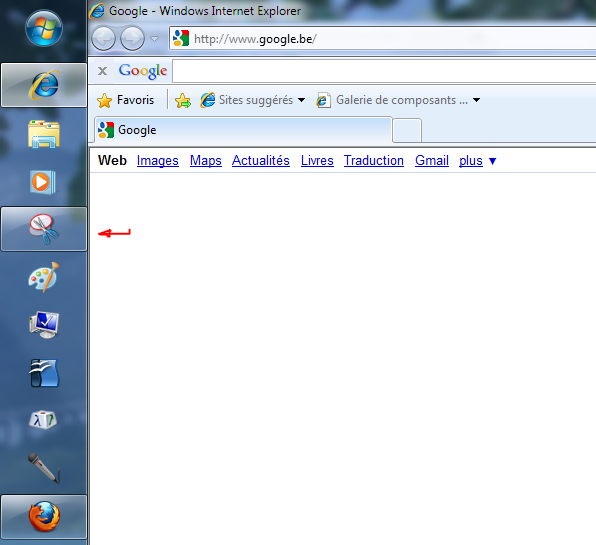Open the Windows Start orb
This screenshot has width=596, height=545.
click(x=44, y=28)
